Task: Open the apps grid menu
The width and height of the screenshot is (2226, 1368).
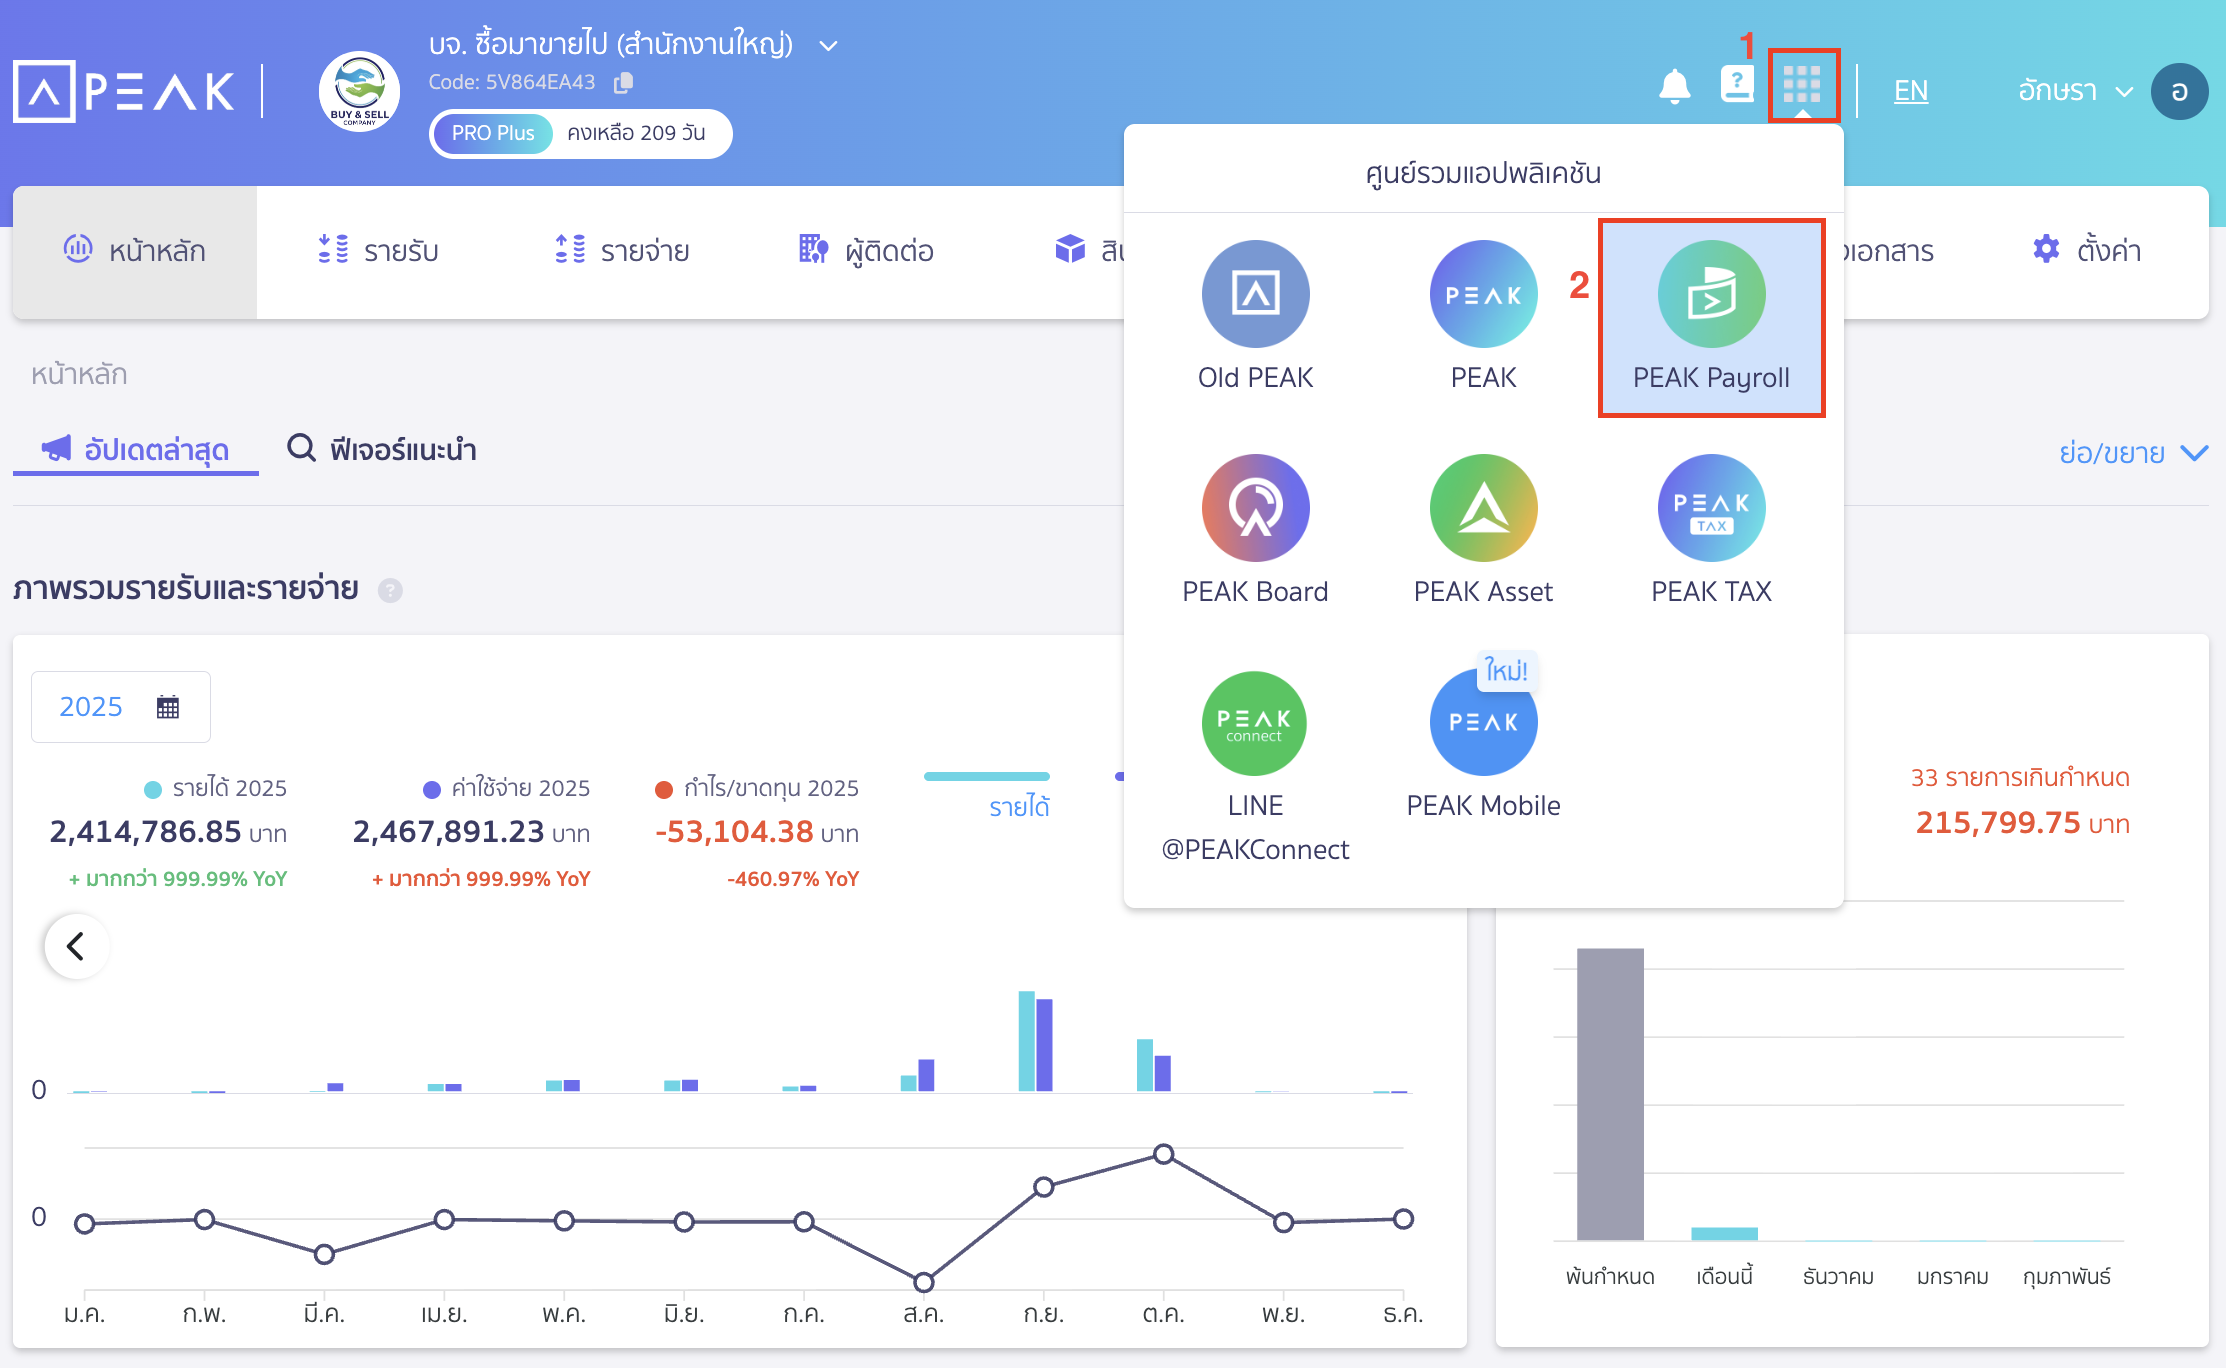Action: point(1803,87)
